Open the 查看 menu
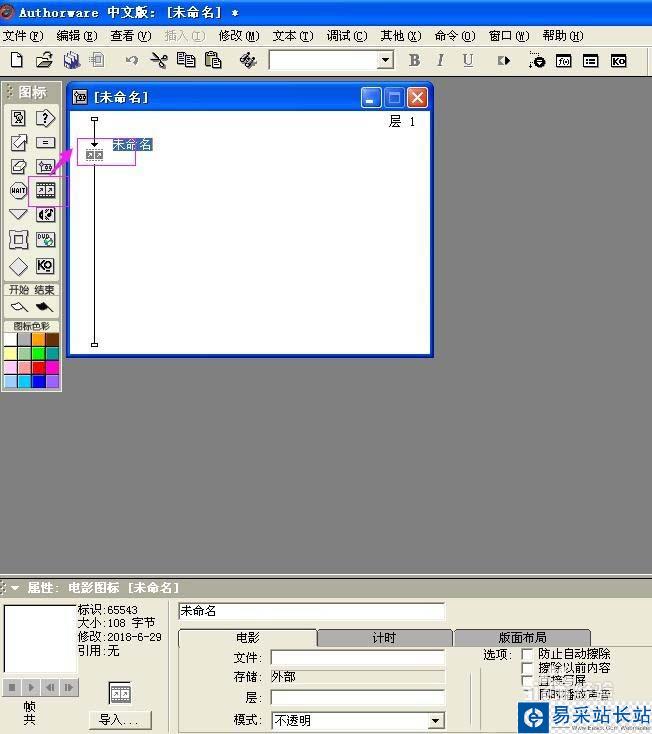 (x=131, y=36)
